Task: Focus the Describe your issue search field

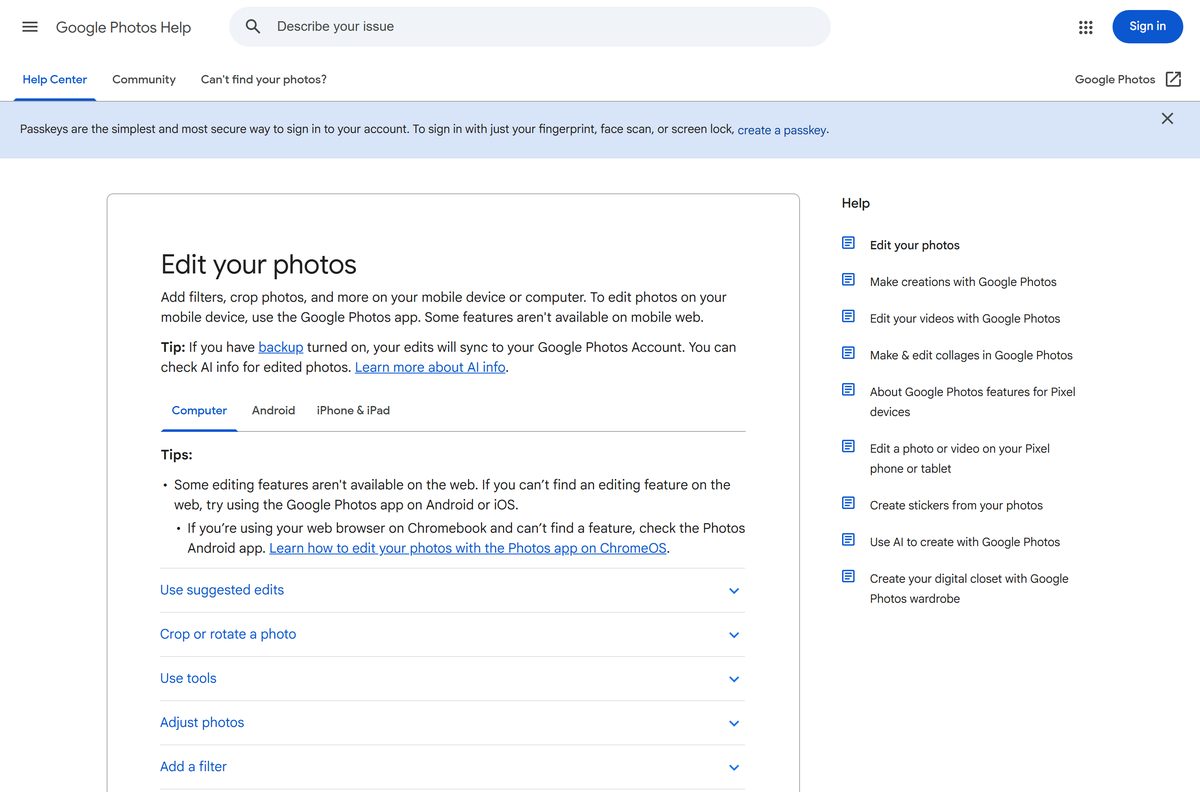Action: point(530,27)
